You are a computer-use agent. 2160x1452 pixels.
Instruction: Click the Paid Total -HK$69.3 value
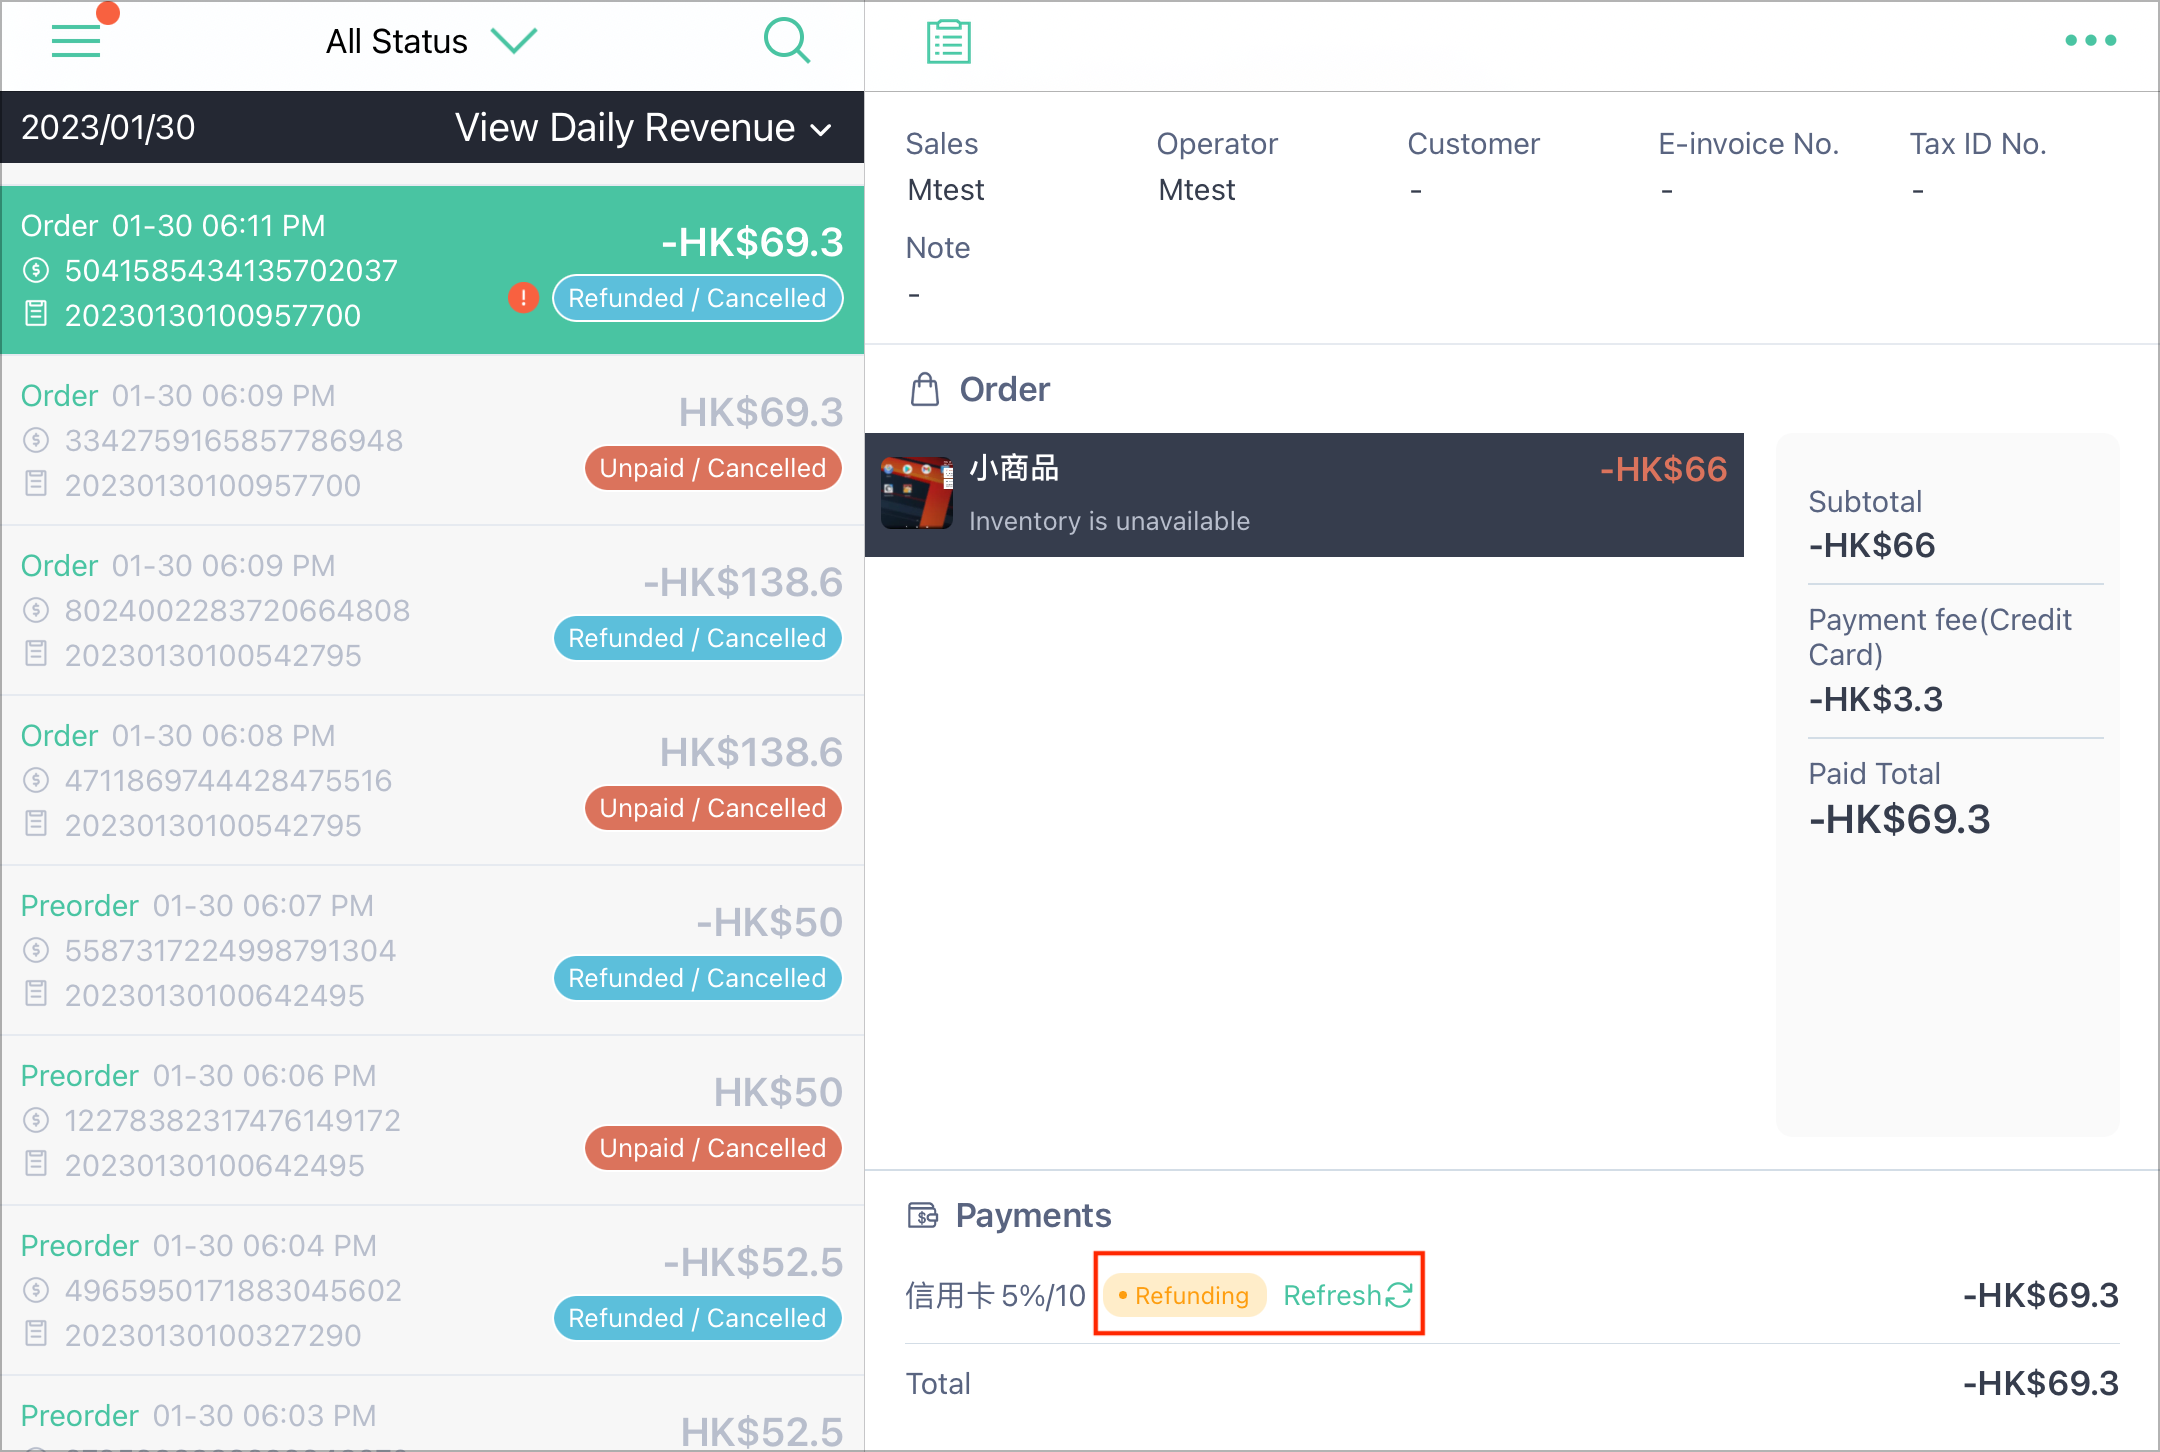(1900, 820)
